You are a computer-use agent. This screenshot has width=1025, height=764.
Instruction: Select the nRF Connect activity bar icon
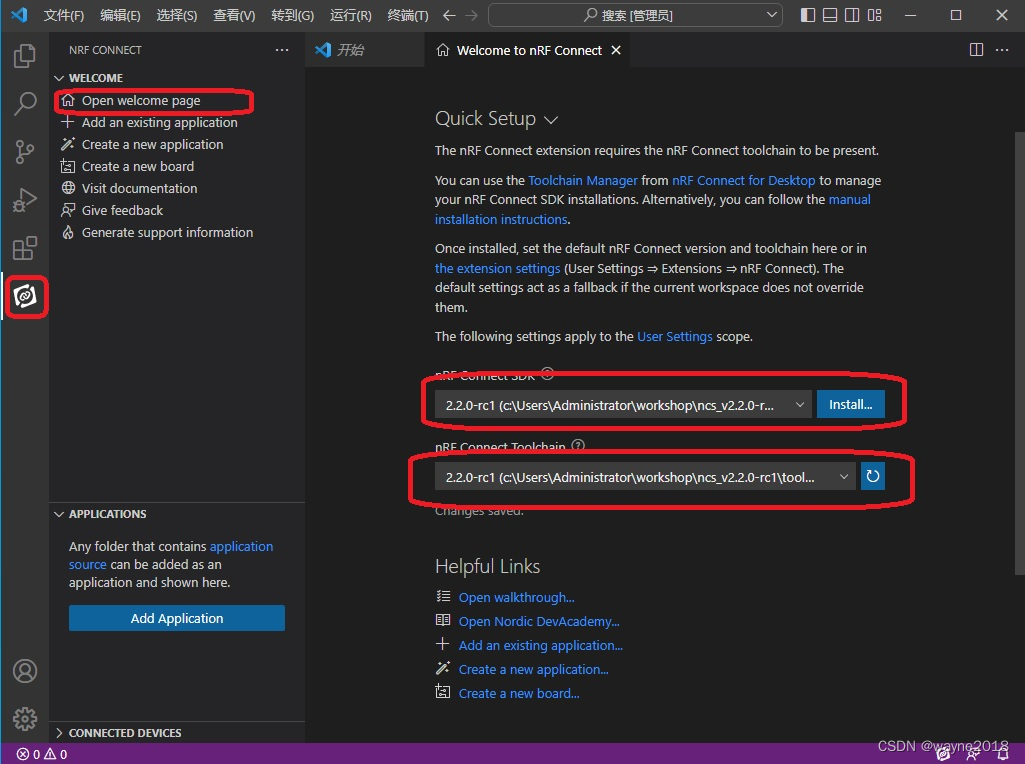[25, 296]
